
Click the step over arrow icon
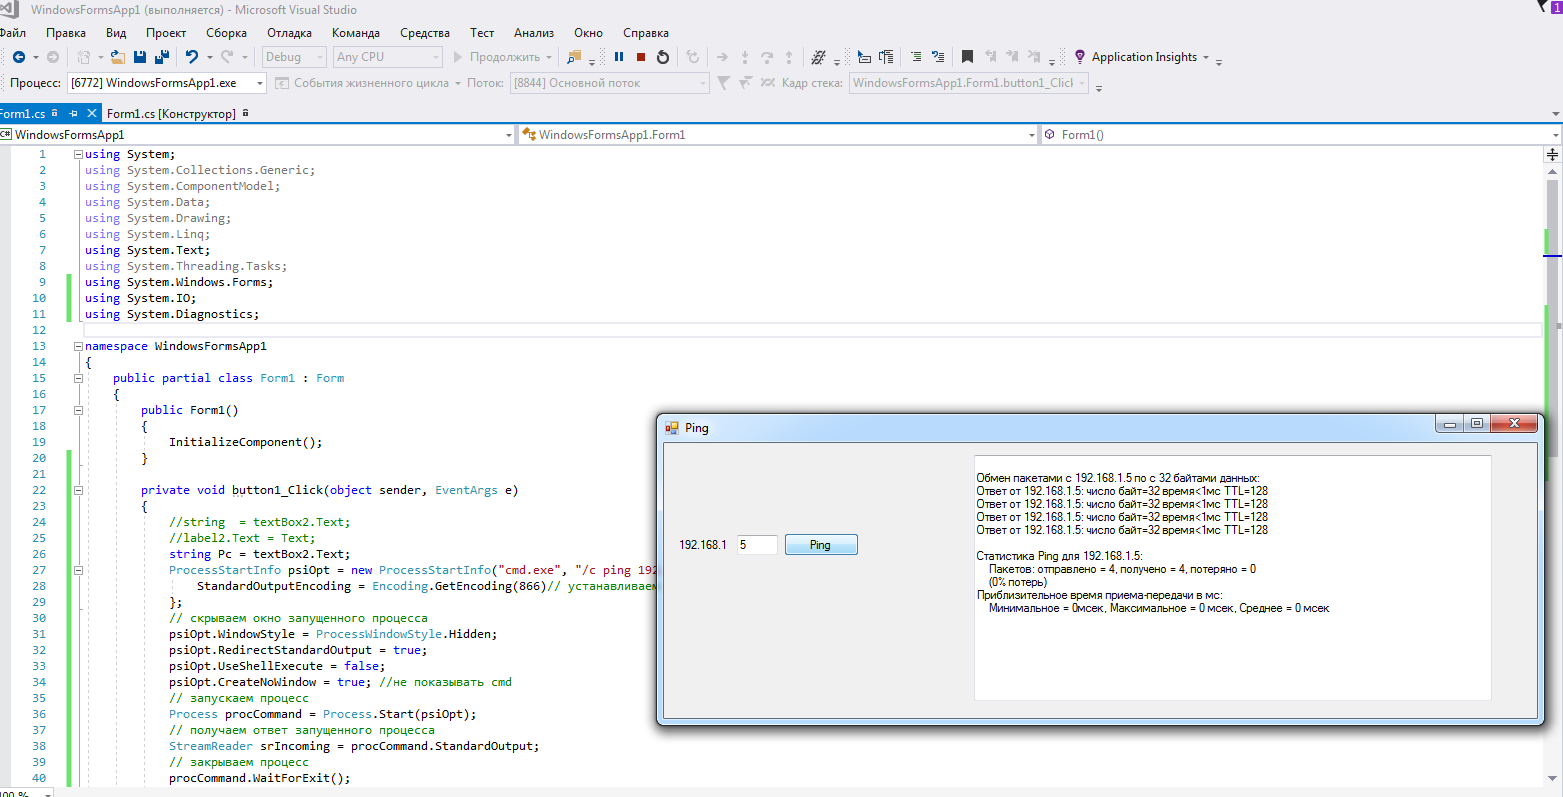click(x=767, y=57)
